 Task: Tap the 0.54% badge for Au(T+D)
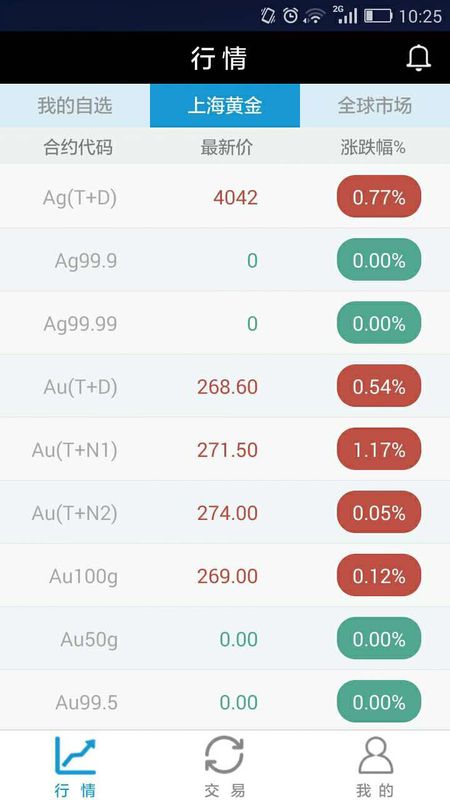[x=379, y=386]
